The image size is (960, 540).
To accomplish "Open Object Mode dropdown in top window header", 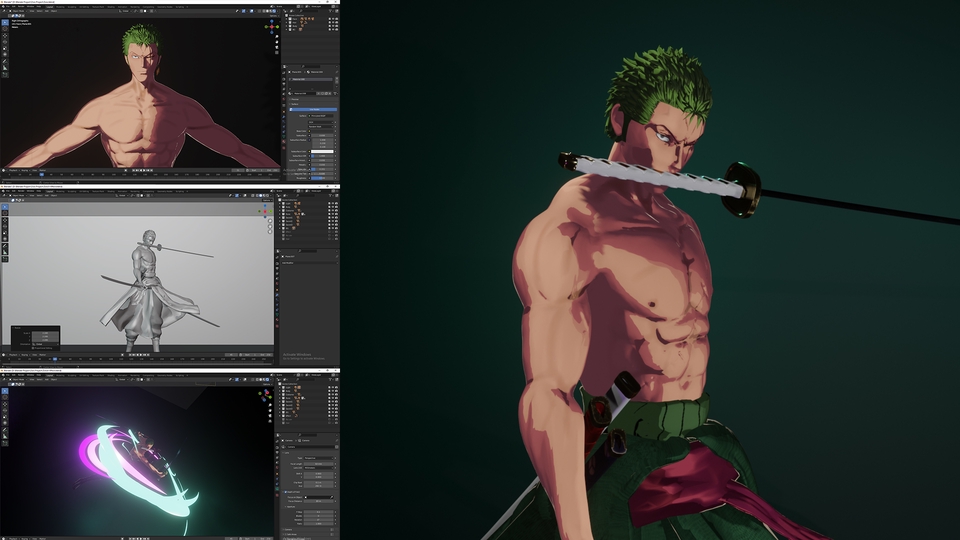I will point(18,11).
